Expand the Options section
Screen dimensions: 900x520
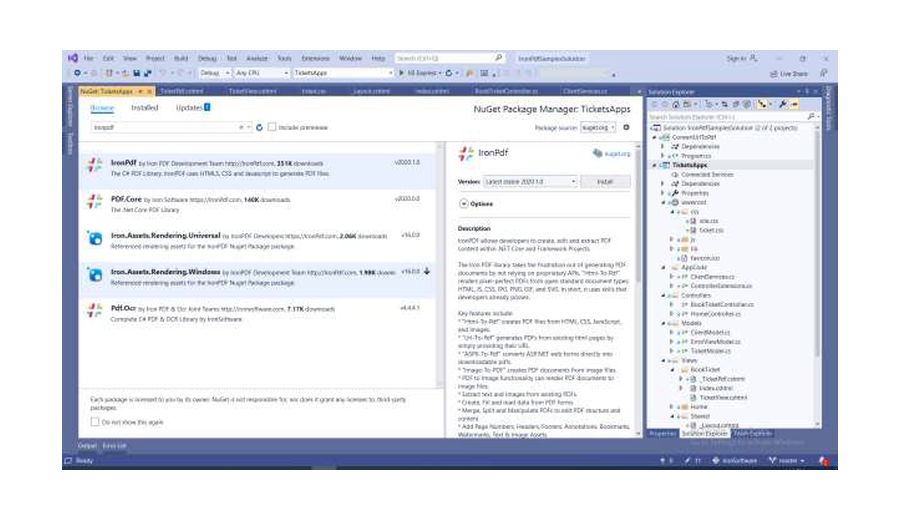coord(464,204)
